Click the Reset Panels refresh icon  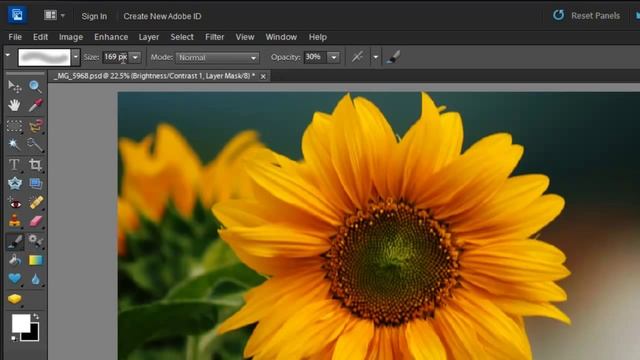(x=558, y=16)
